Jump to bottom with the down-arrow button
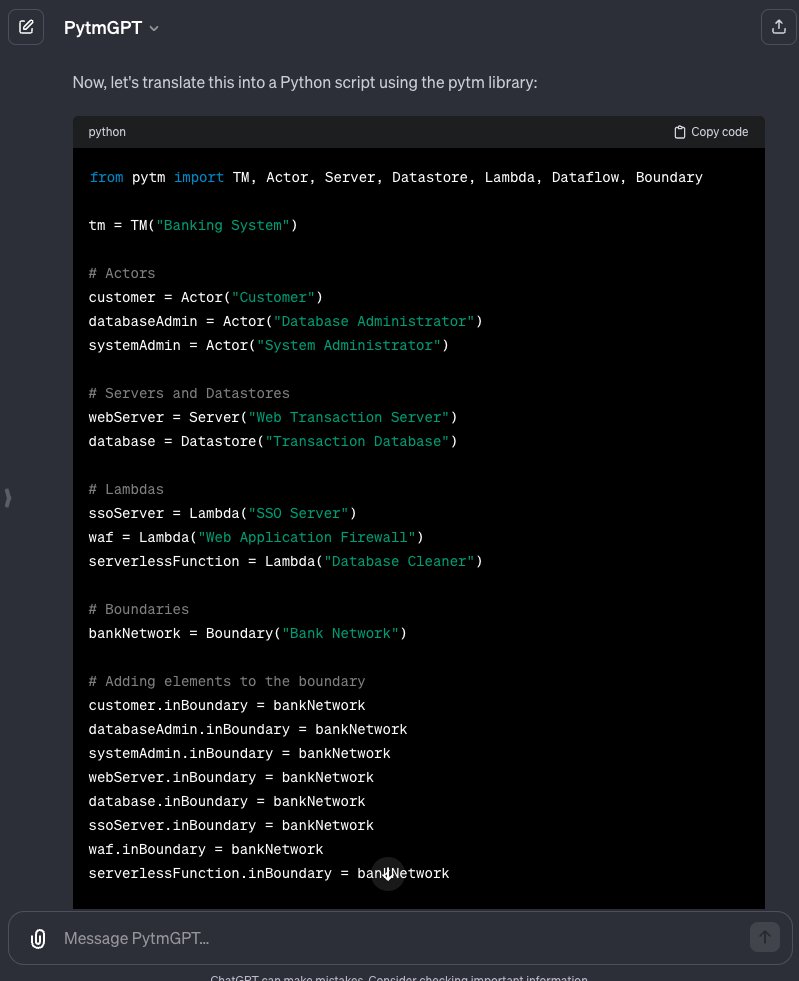The image size is (799, 981). pyautogui.click(x=388, y=873)
